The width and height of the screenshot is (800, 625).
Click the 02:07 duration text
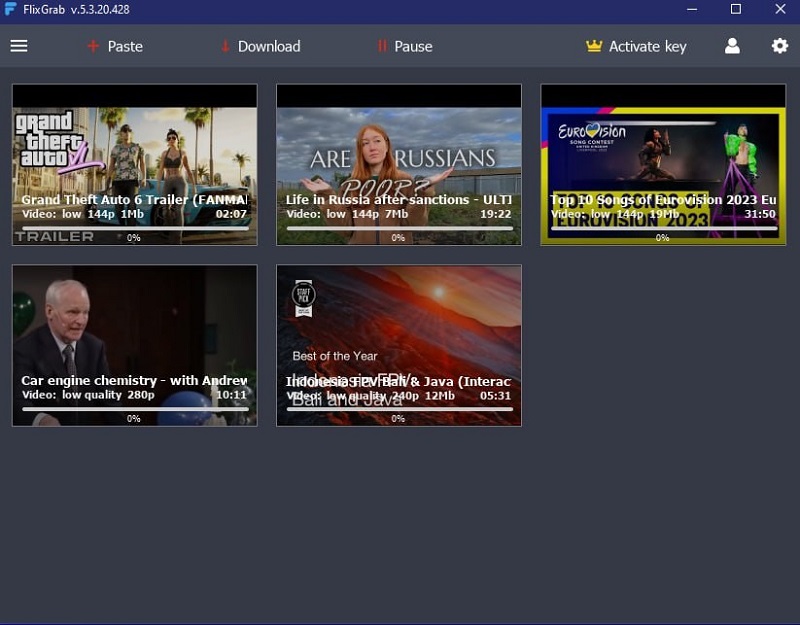coord(231,214)
